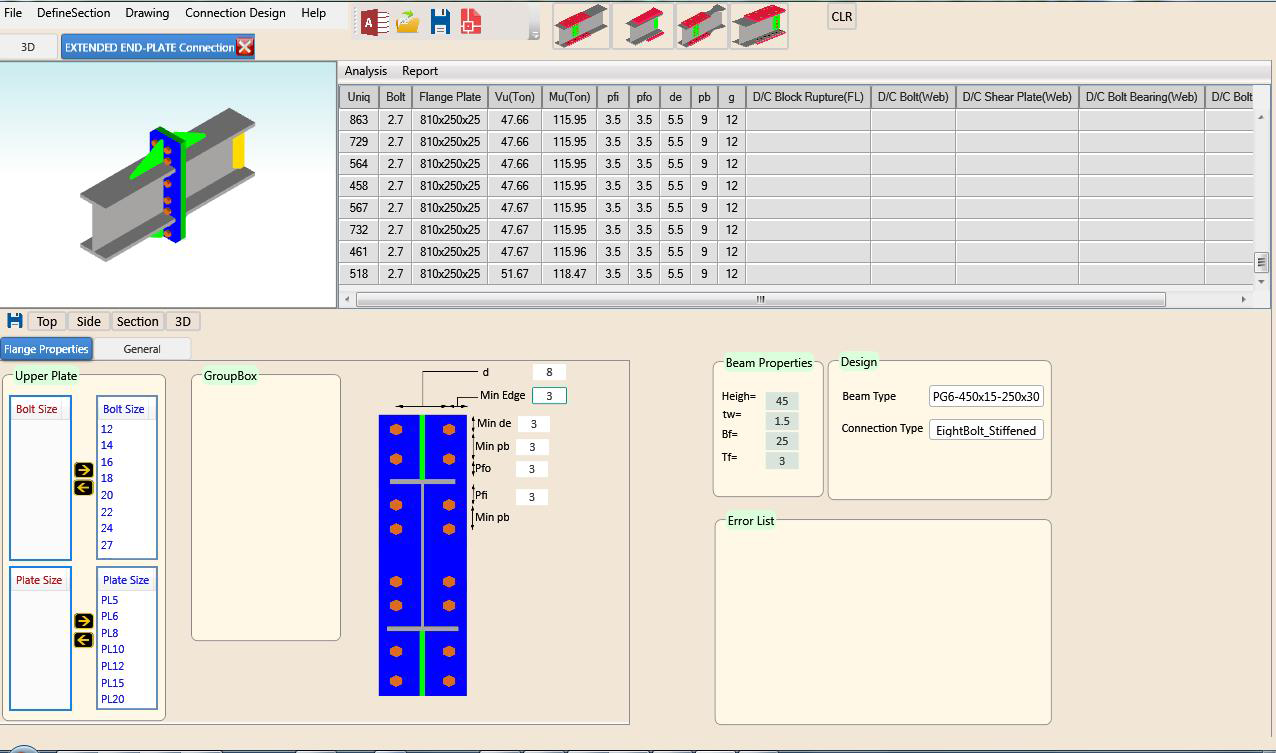Image resolution: width=1276 pixels, height=753 pixels.
Task: Click the red PDF export icon
Action: click(x=472, y=22)
